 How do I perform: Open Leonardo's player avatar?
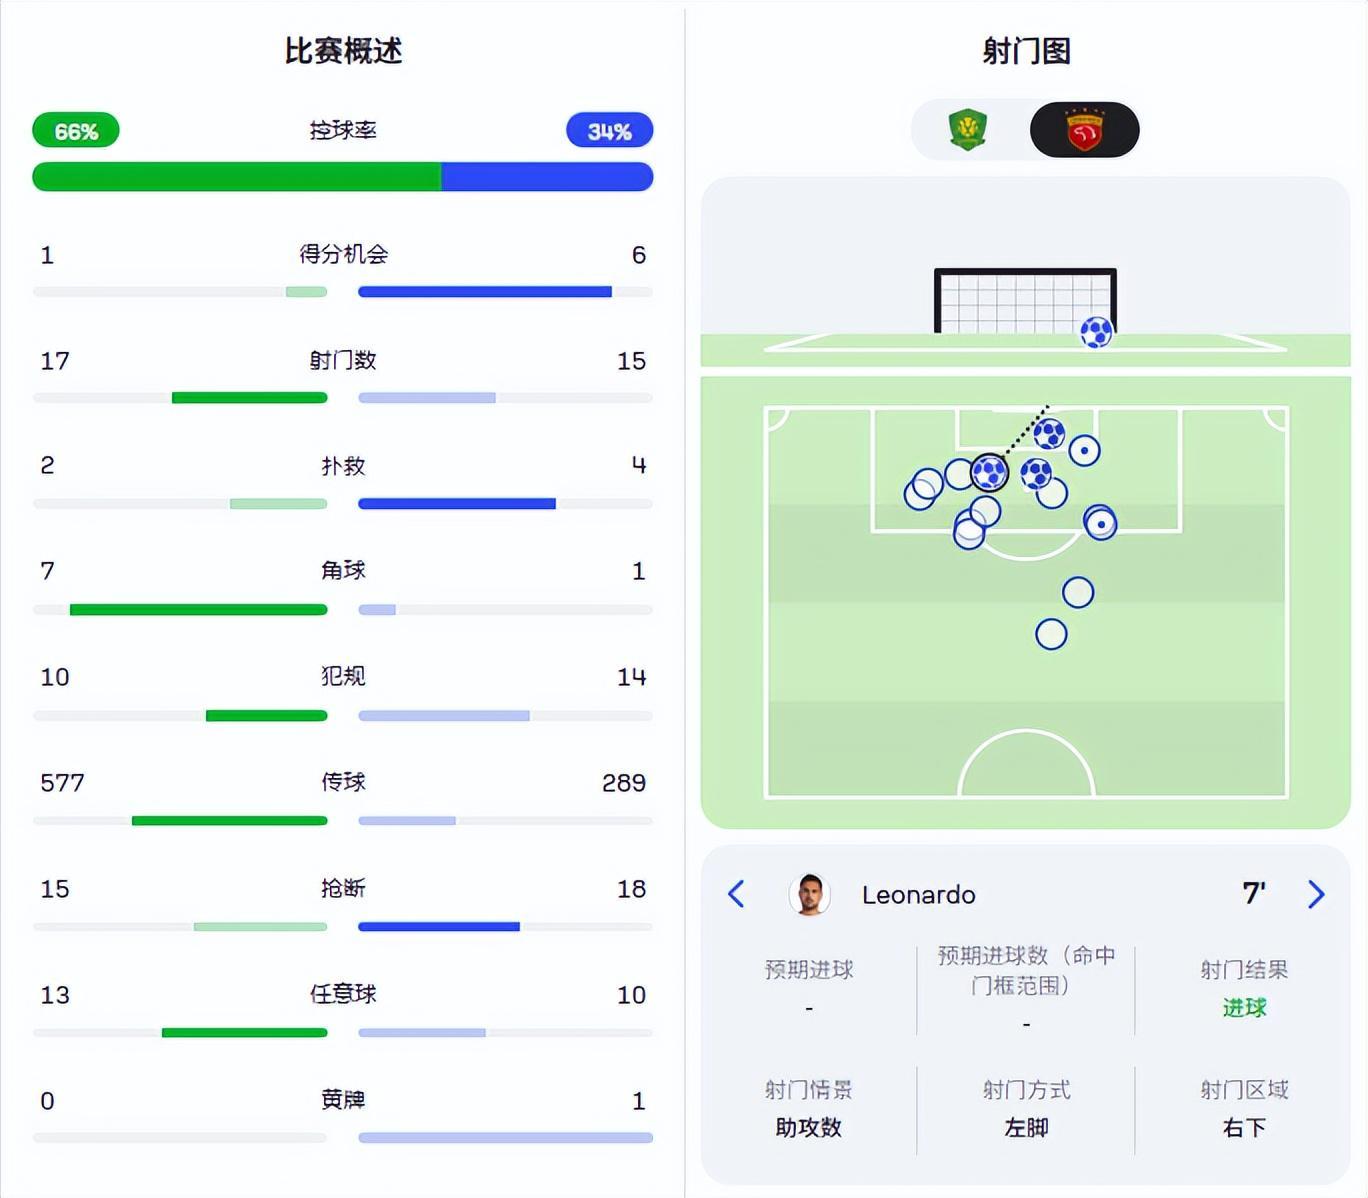coord(809,894)
